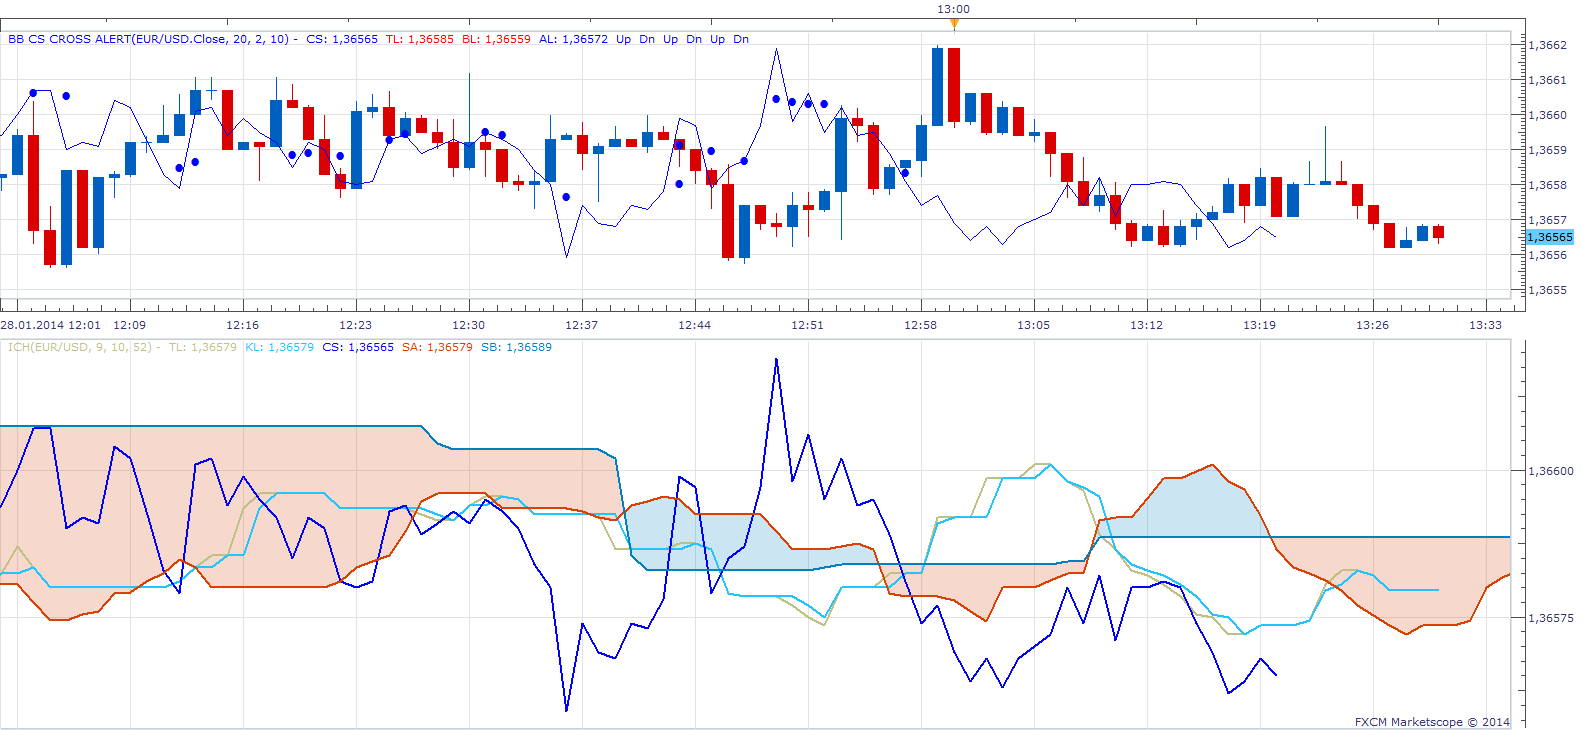Click the orange 13:00 time marker triangle
The image size is (1583, 730).
click(x=954, y=23)
